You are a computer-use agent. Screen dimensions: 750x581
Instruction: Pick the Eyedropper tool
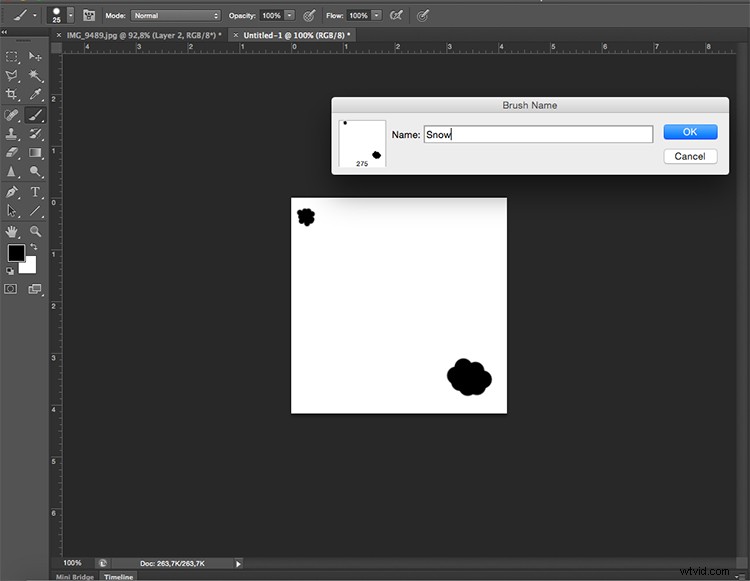35,95
